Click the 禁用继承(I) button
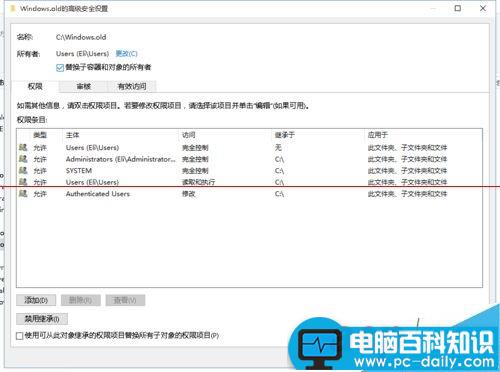This screenshot has height=372, width=500. tap(42, 319)
